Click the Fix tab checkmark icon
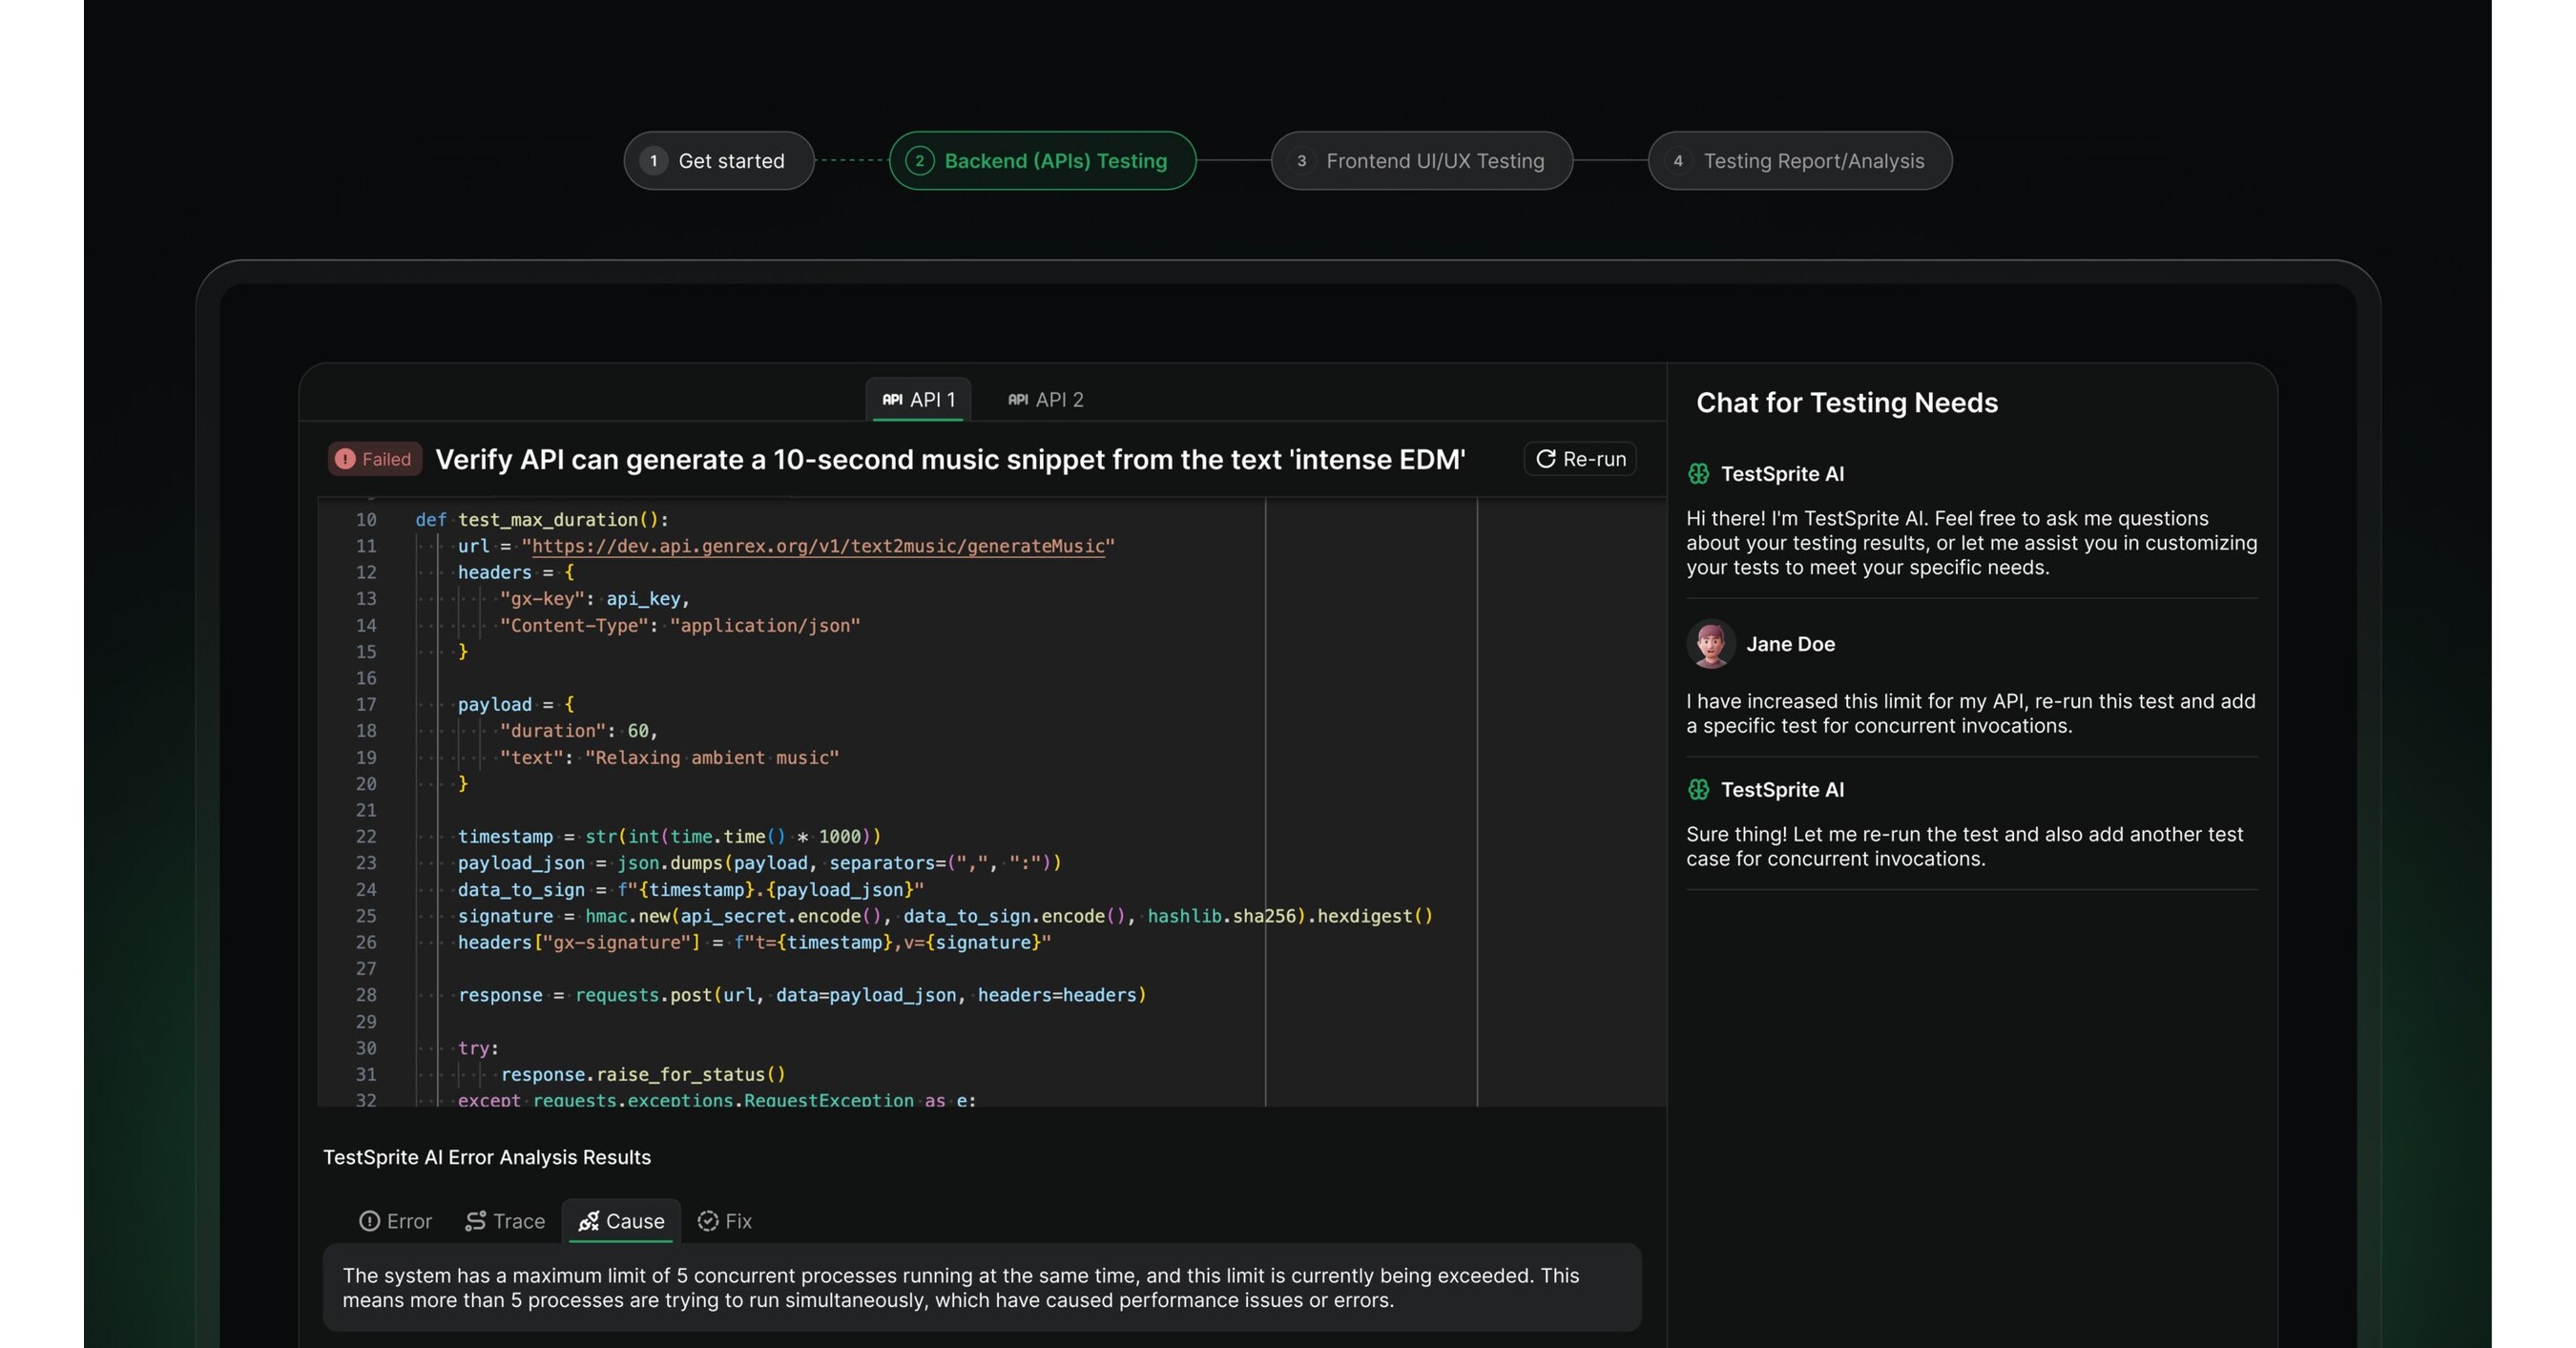The height and width of the screenshot is (1348, 2576). tap(708, 1221)
